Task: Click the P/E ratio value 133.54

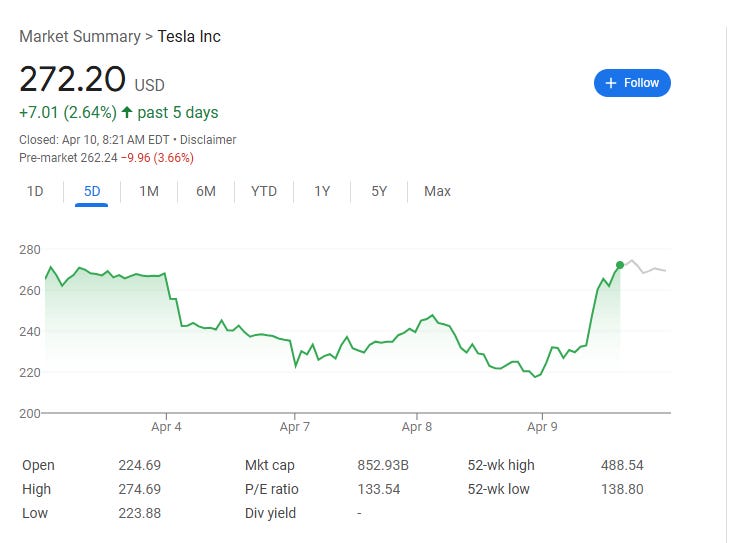Action: point(379,489)
